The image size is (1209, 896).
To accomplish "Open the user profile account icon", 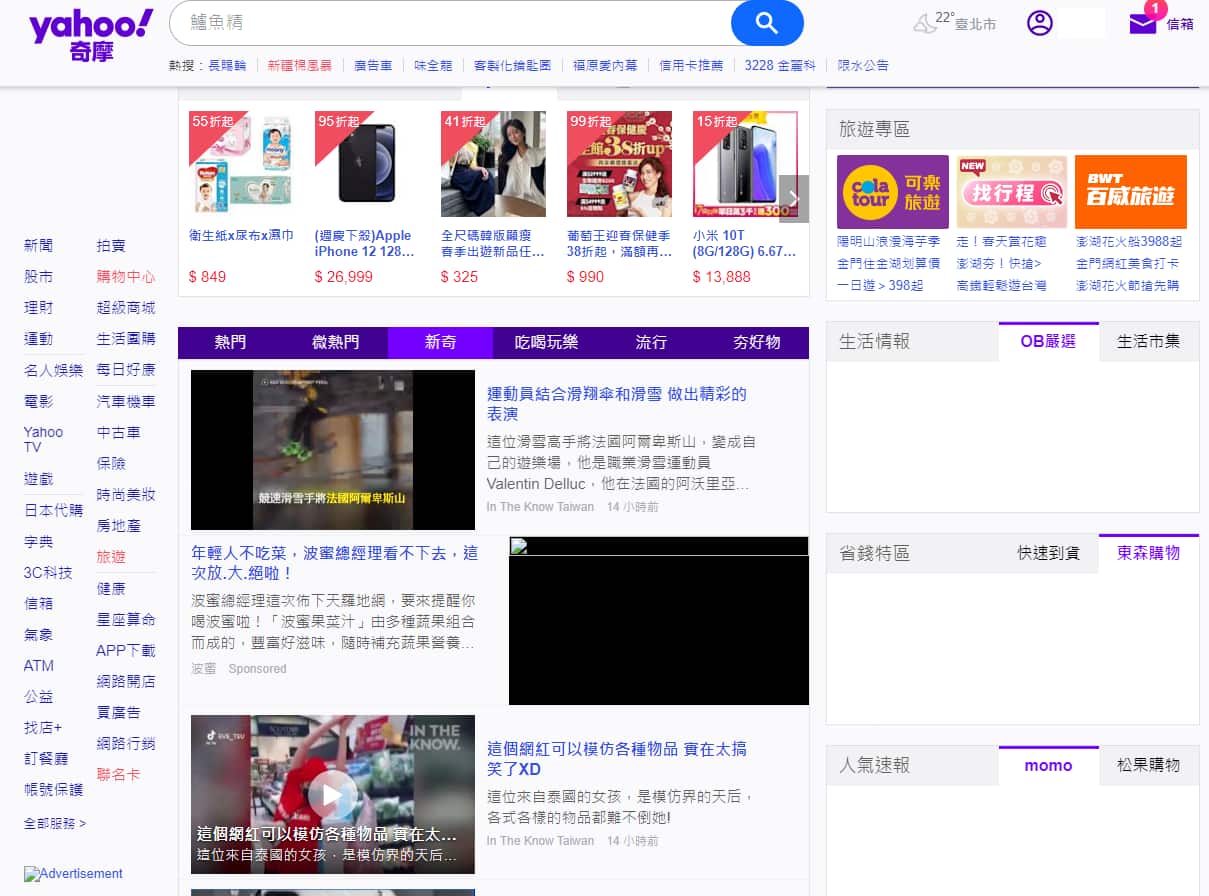I will click(1040, 23).
